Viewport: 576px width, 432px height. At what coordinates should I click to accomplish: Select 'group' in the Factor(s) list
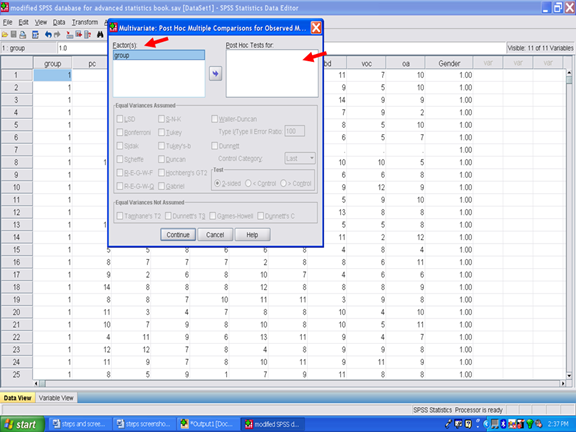pos(159,55)
